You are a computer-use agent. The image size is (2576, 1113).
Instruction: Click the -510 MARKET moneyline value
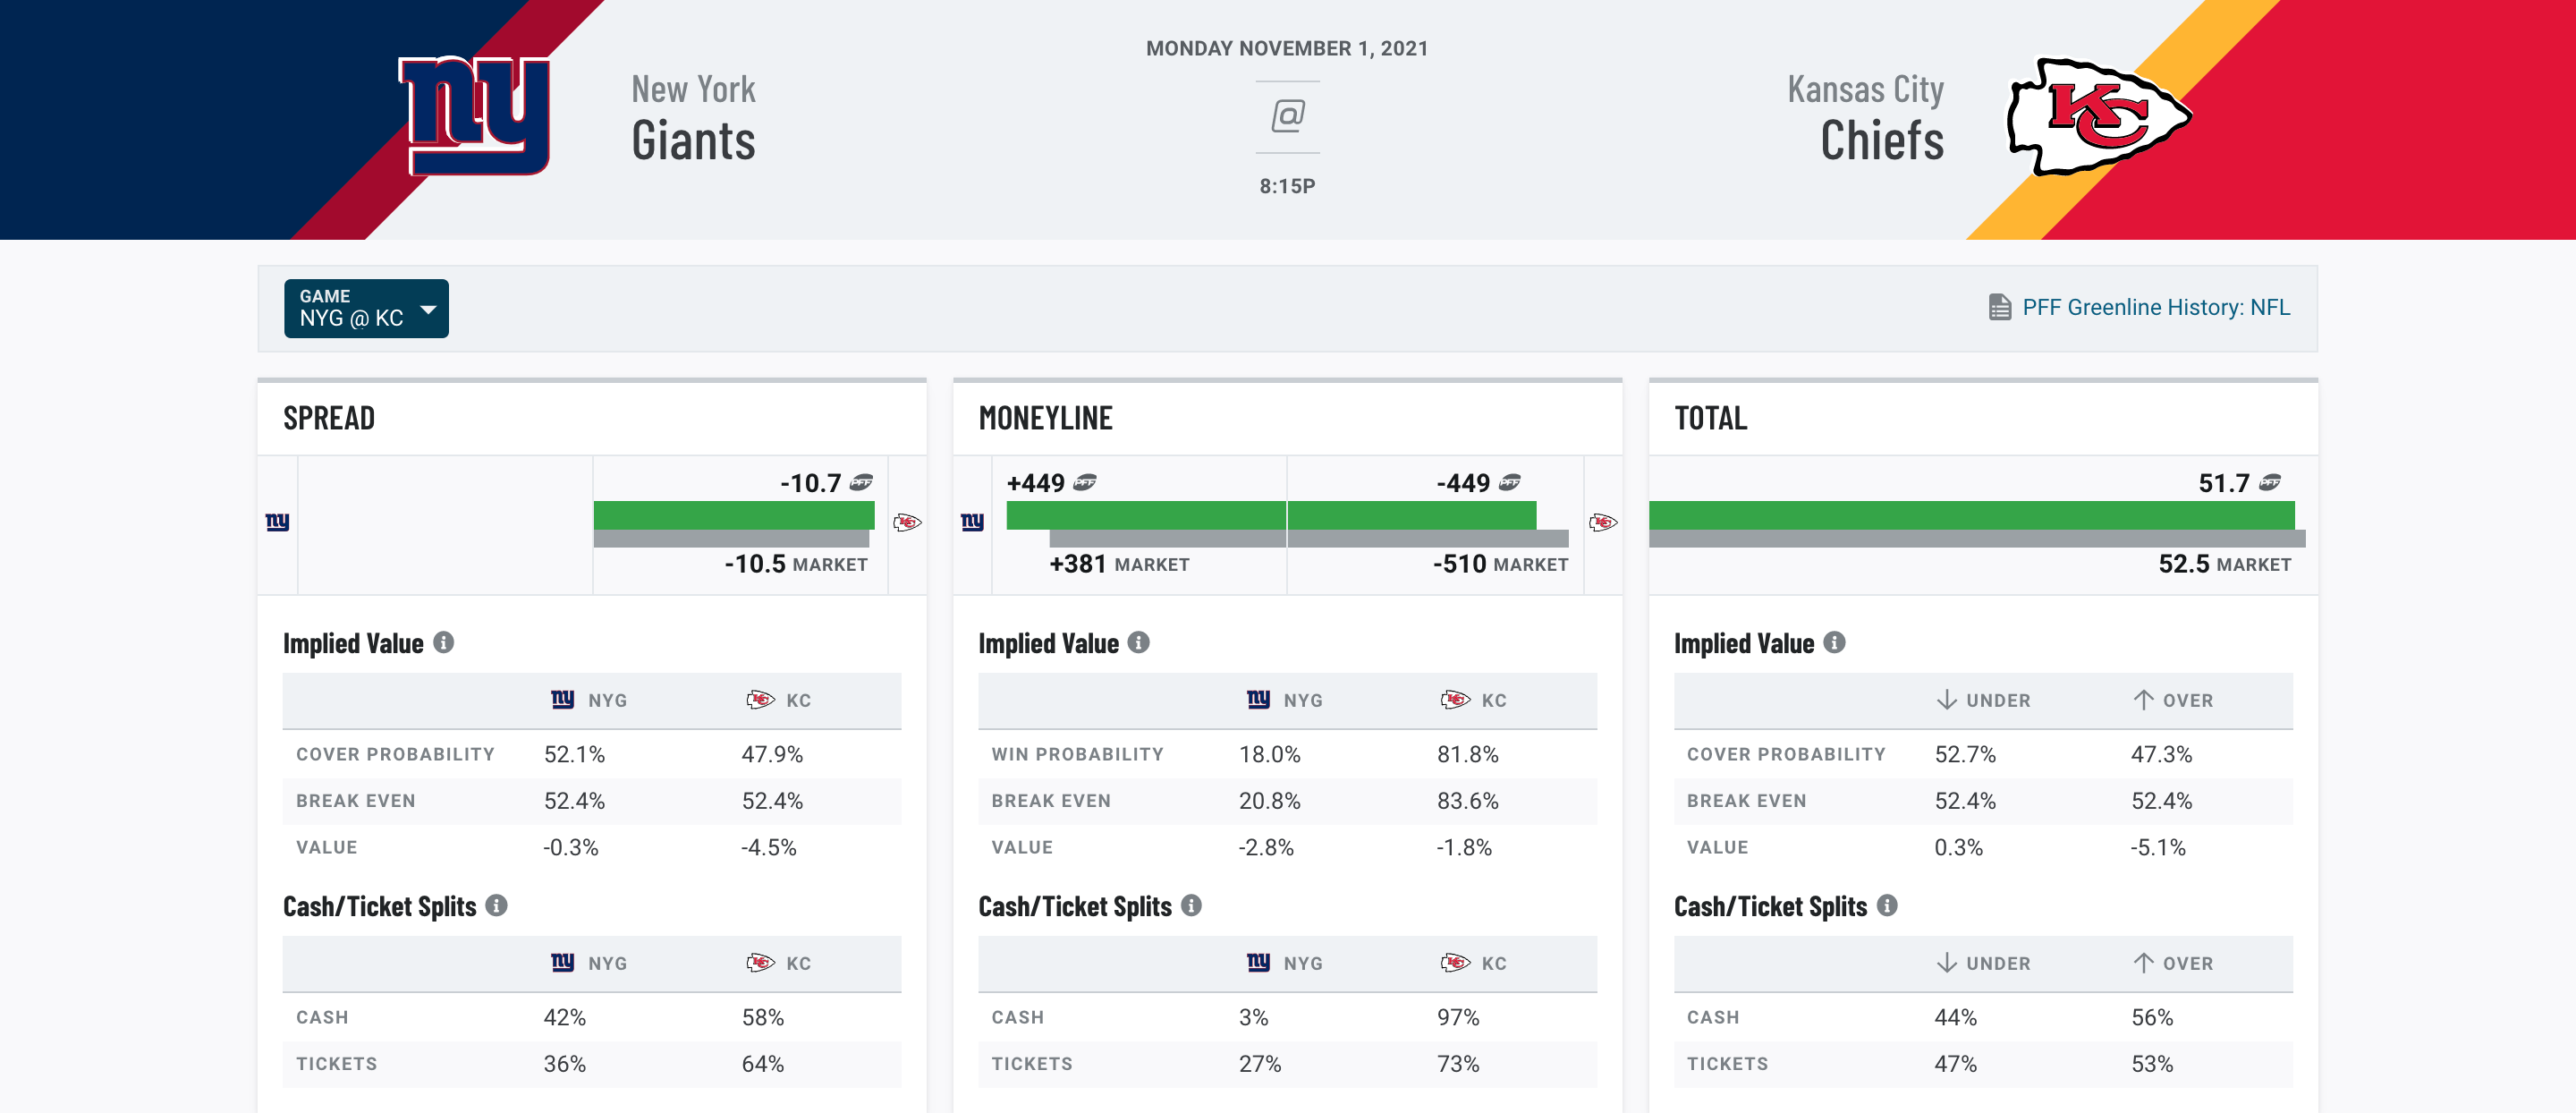(1500, 564)
